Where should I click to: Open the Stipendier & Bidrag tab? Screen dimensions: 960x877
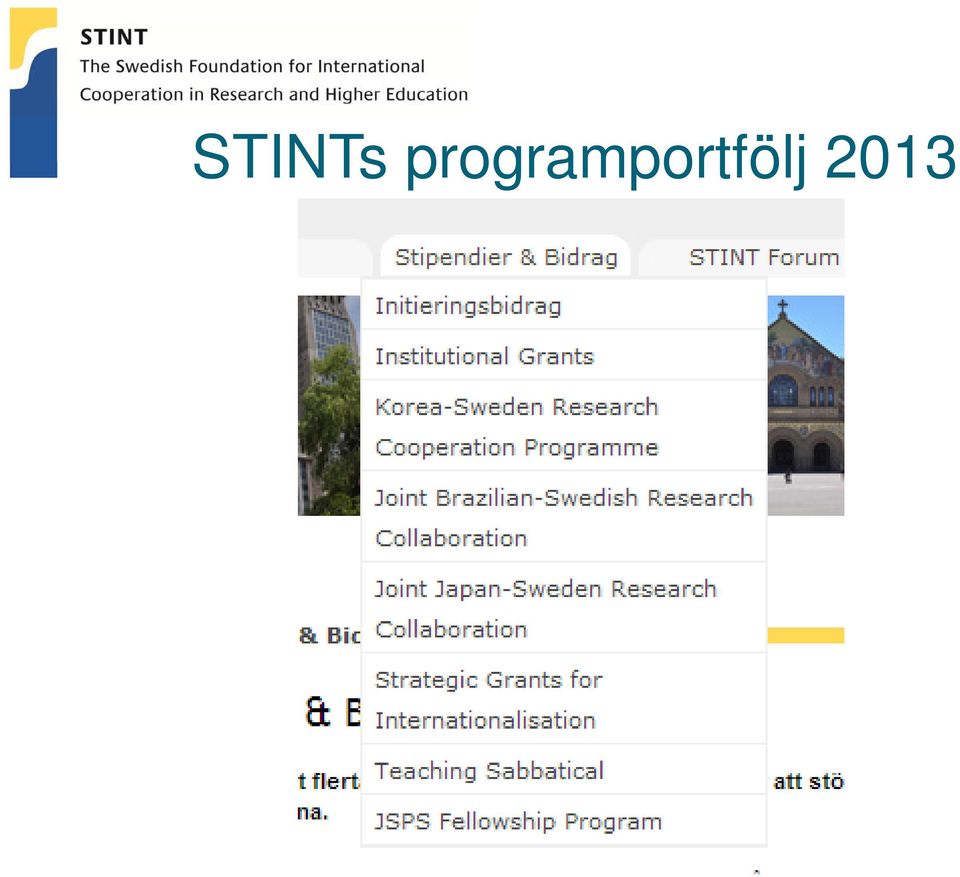506,257
